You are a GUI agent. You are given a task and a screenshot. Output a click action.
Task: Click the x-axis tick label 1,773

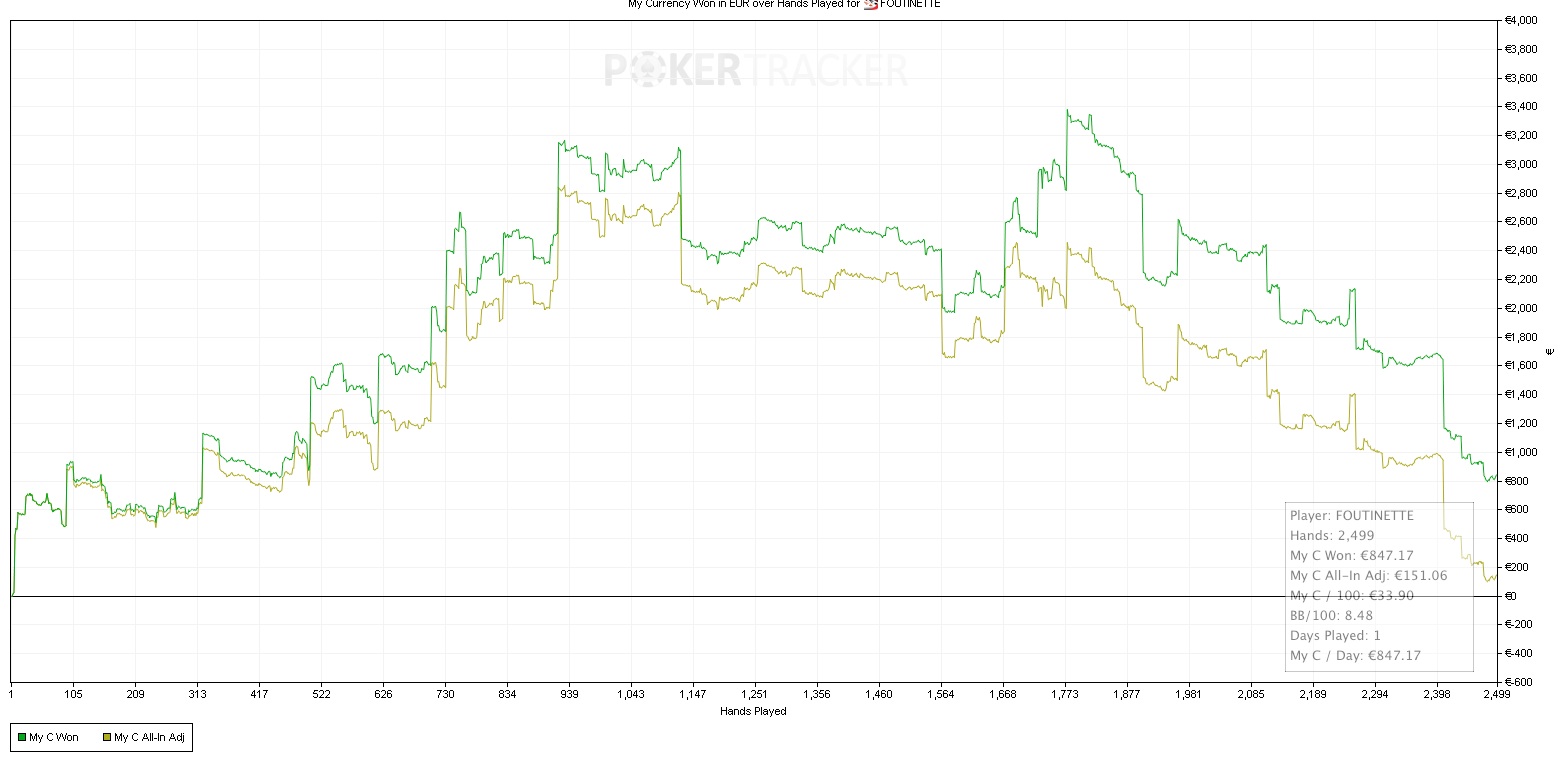coord(1065,694)
